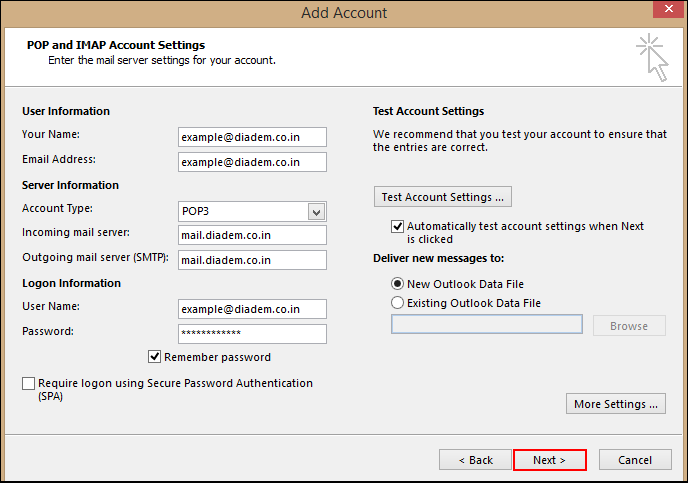The height and width of the screenshot is (483, 688).
Task: Click the cursor sparkle icon in header
Action: [x=651, y=56]
